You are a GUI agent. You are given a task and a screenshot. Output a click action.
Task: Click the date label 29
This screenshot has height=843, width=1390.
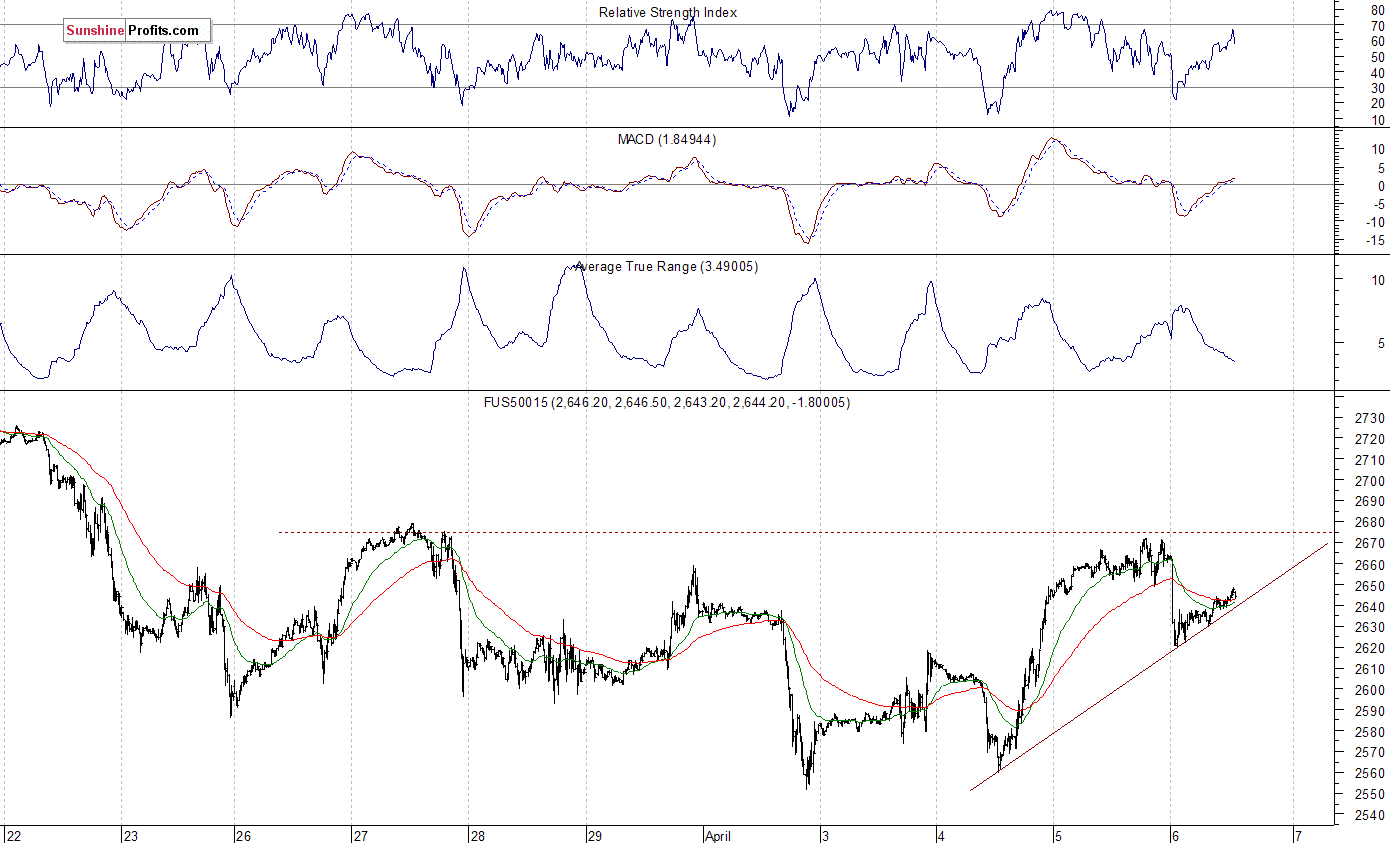[x=596, y=834]
